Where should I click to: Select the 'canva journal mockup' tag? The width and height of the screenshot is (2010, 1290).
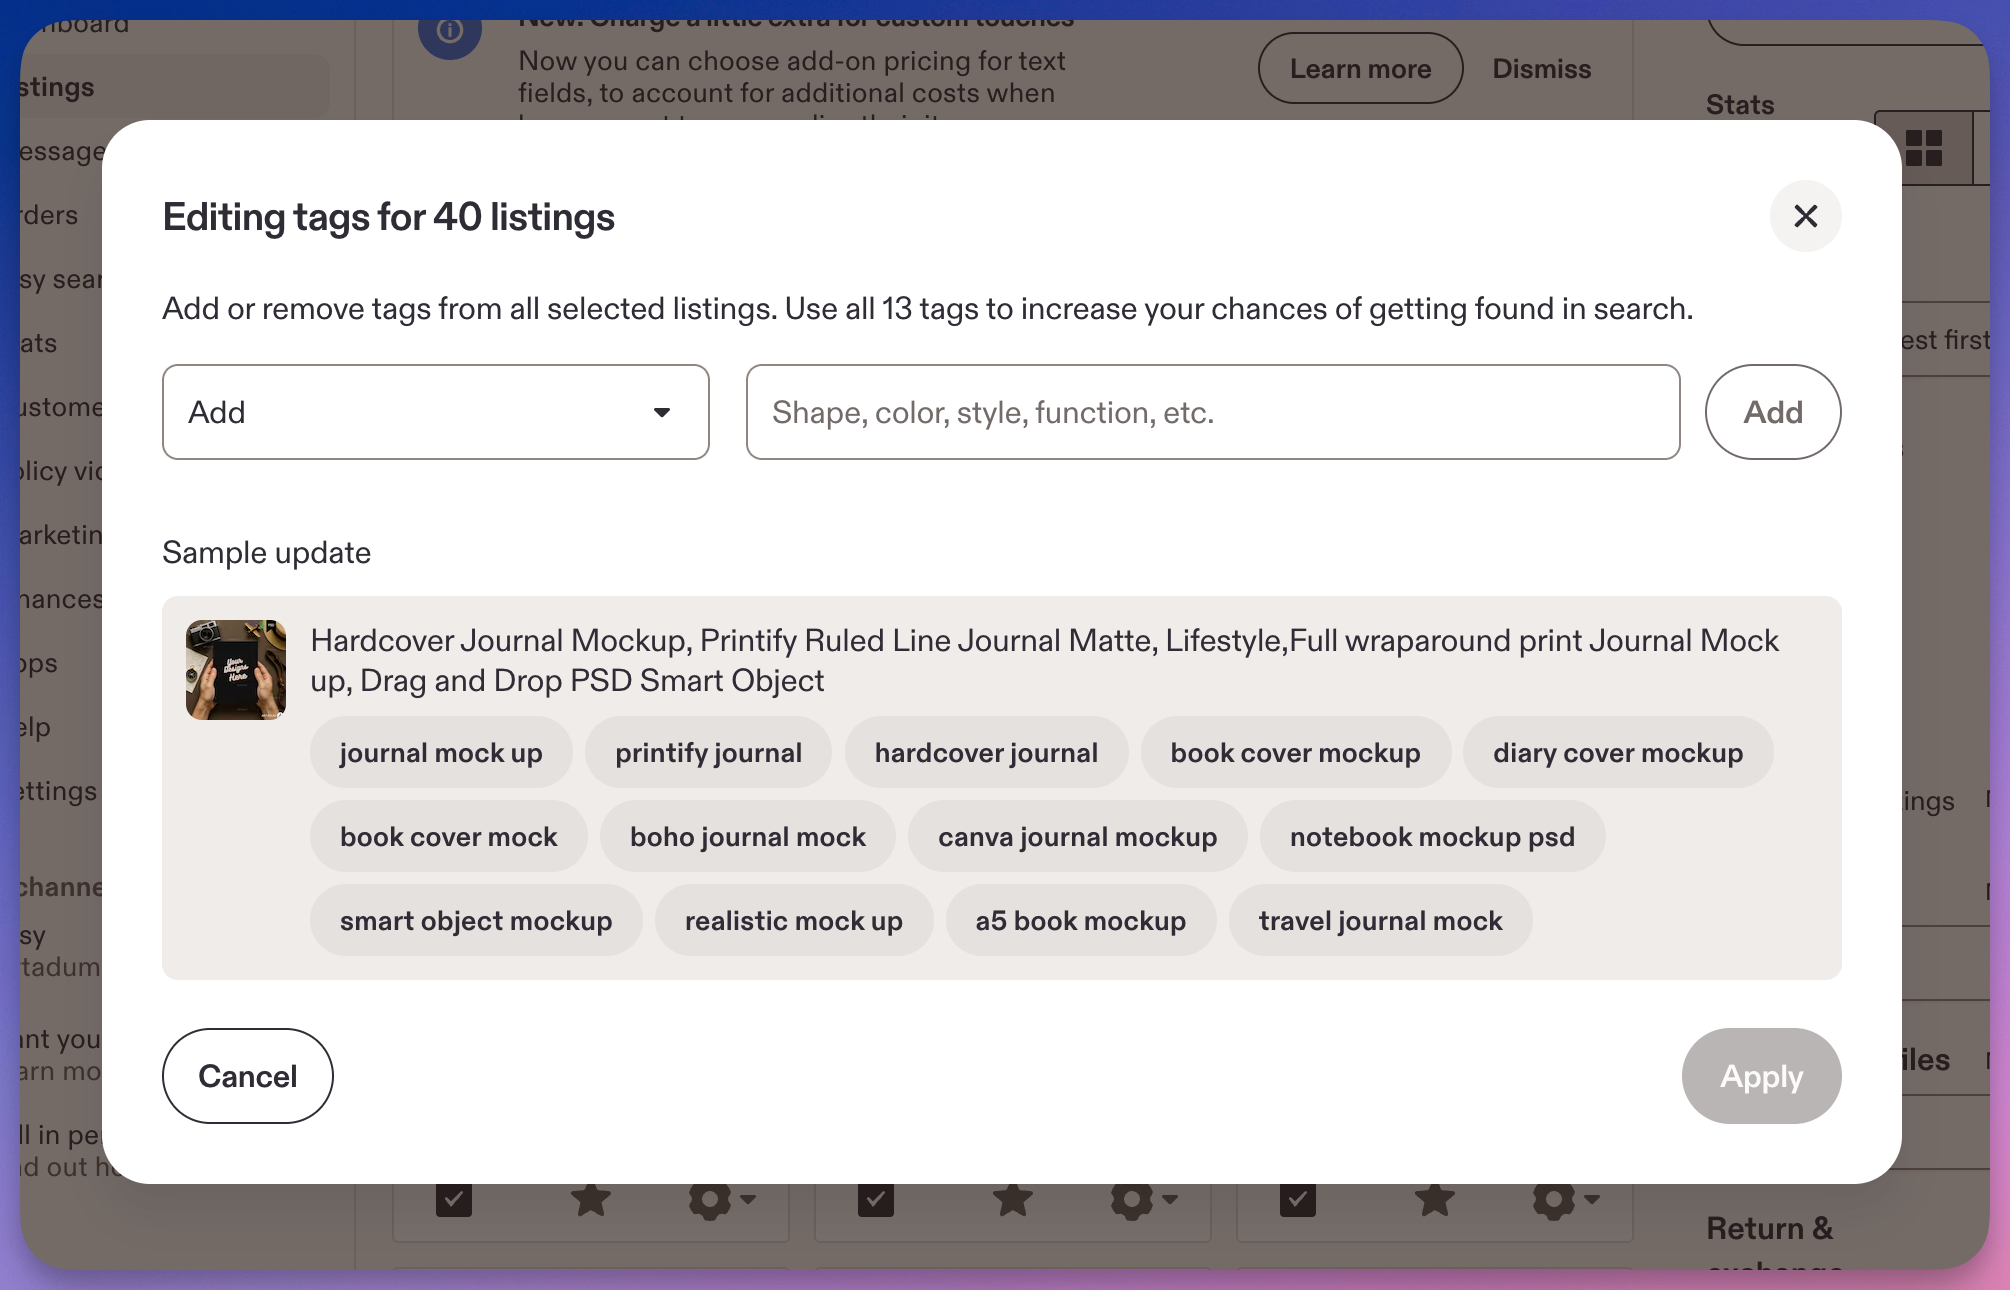[1077, 836]
